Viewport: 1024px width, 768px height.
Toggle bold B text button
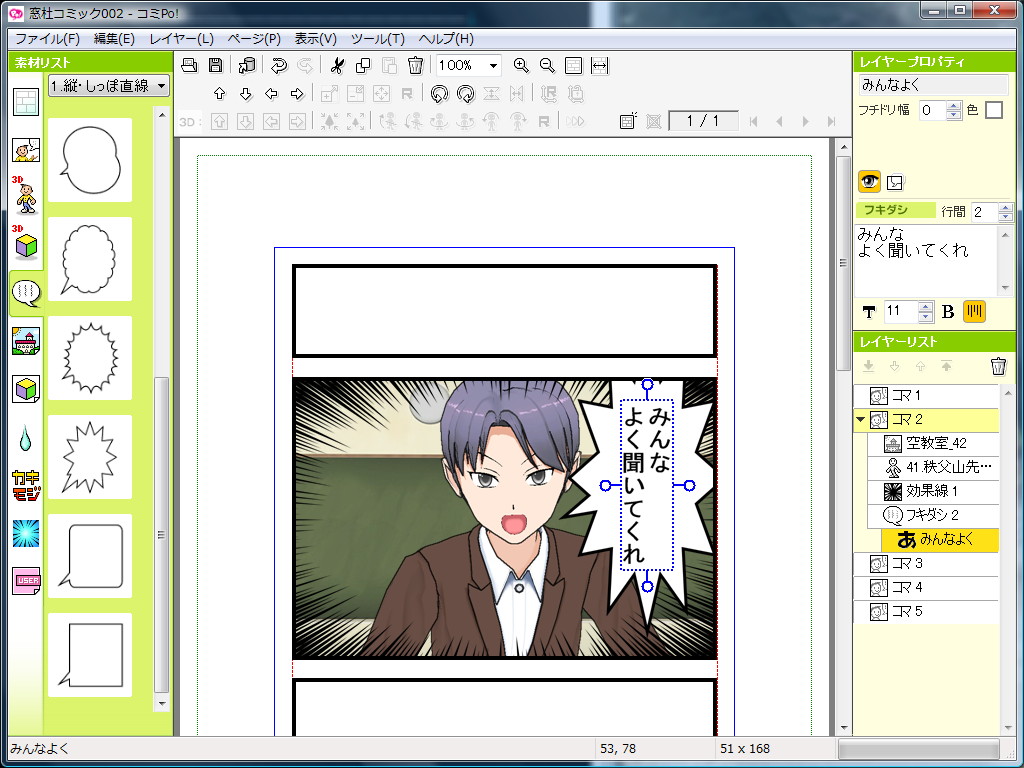pos(948,312)
